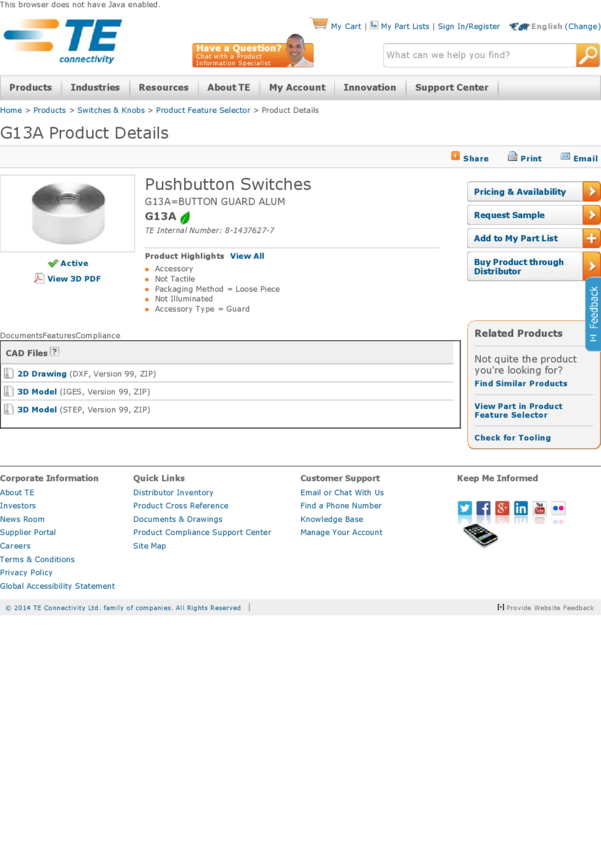Image resolution: width=601 pixels, height=850 pixels.
Task: Click Product Feature Selector breadcrumb
Action: pos(203,110)
